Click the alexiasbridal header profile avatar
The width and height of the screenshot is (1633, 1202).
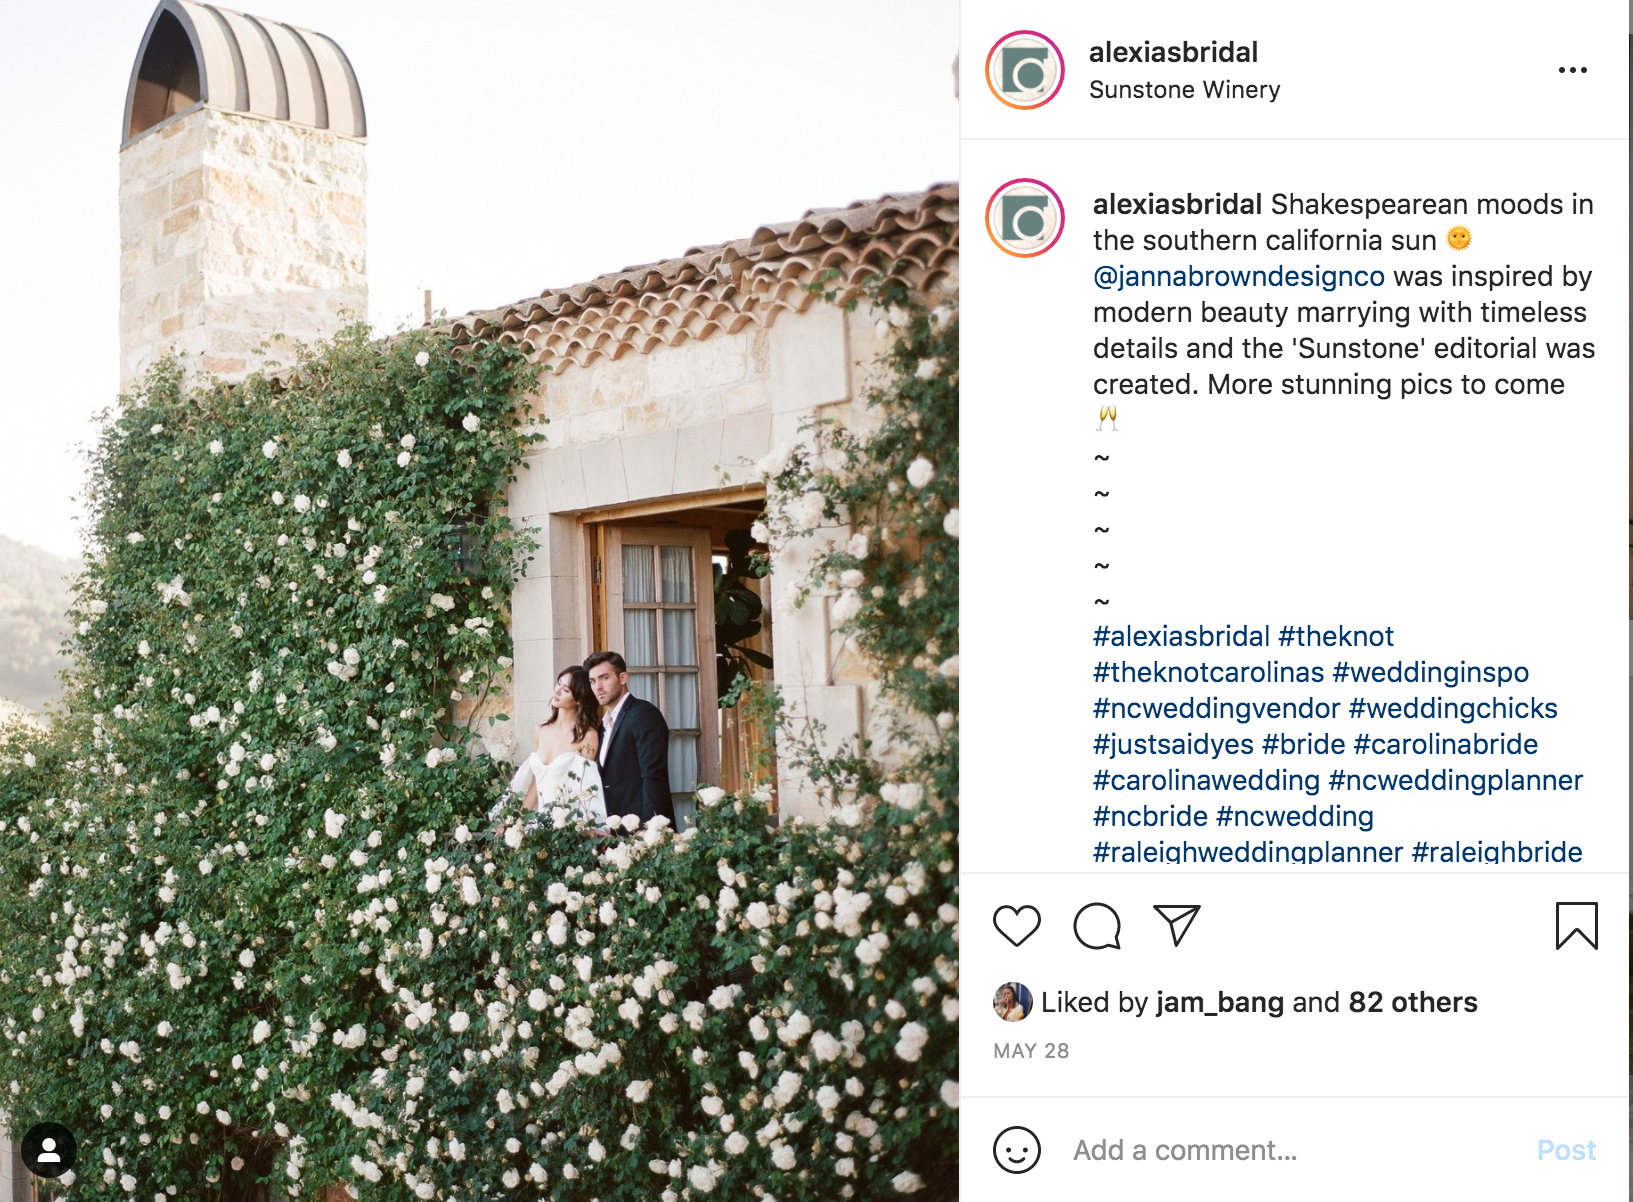coord(1025,70)
